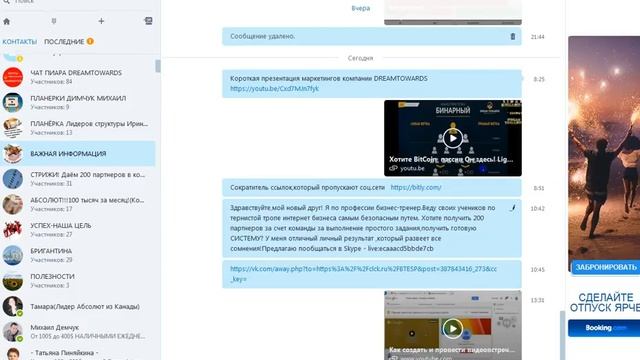Go to the Skype home screen icon

pyautogui.click(x=7, y=21)
